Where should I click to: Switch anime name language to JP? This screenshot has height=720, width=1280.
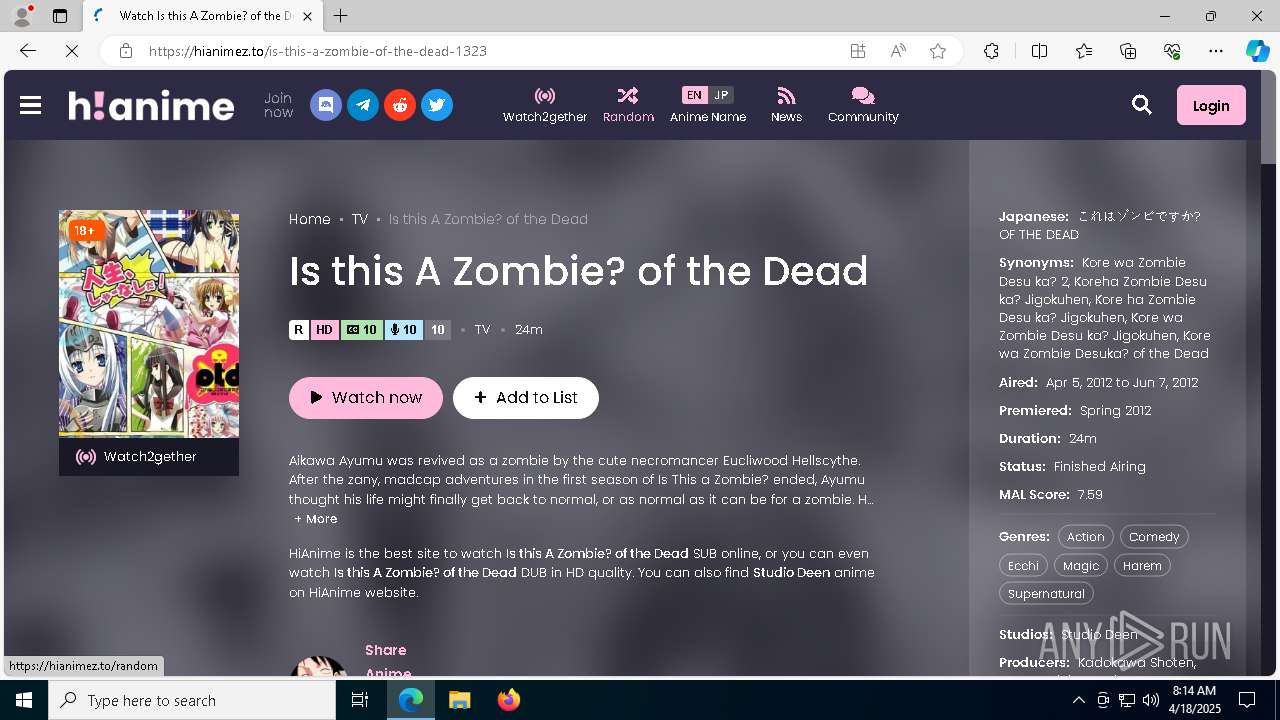pos(721,95)
